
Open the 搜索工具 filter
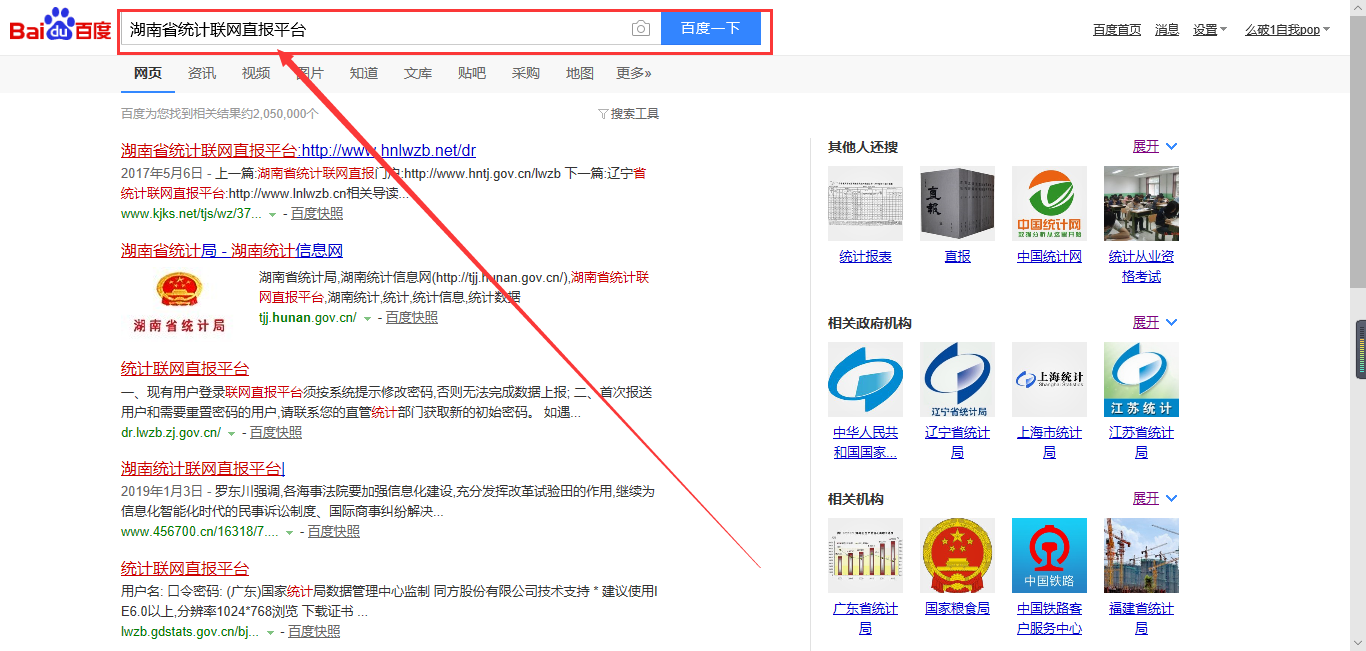point(629,114)
